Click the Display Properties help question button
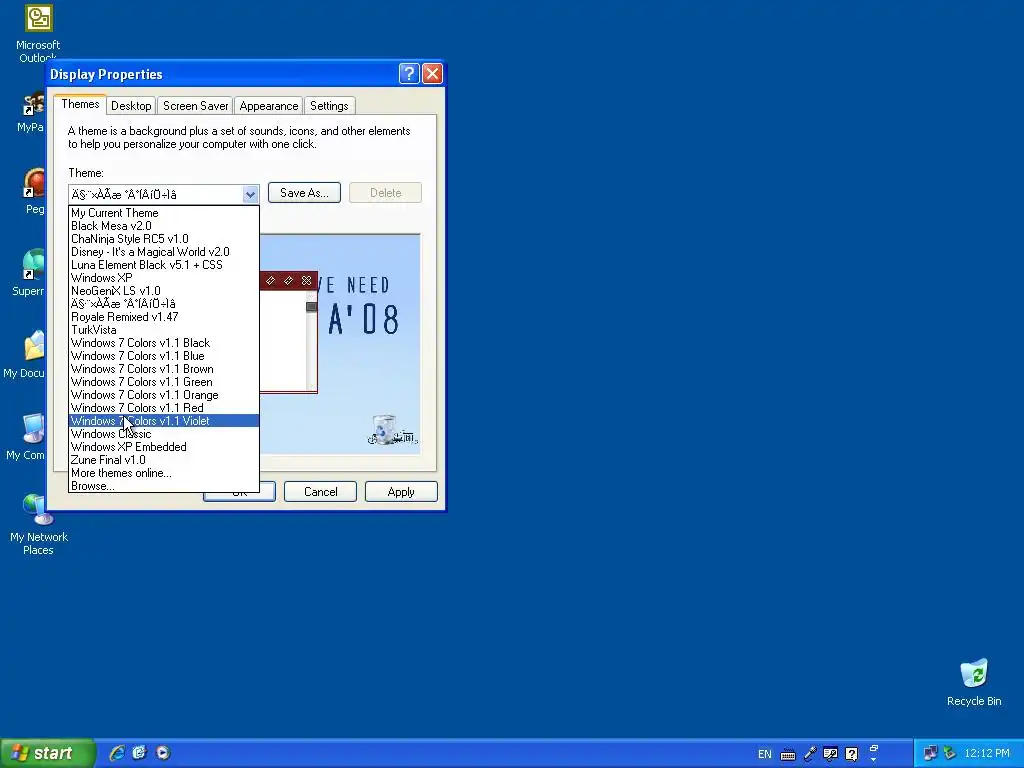Viewport: 1024px width, 768px height. click(x=409, y=73)
